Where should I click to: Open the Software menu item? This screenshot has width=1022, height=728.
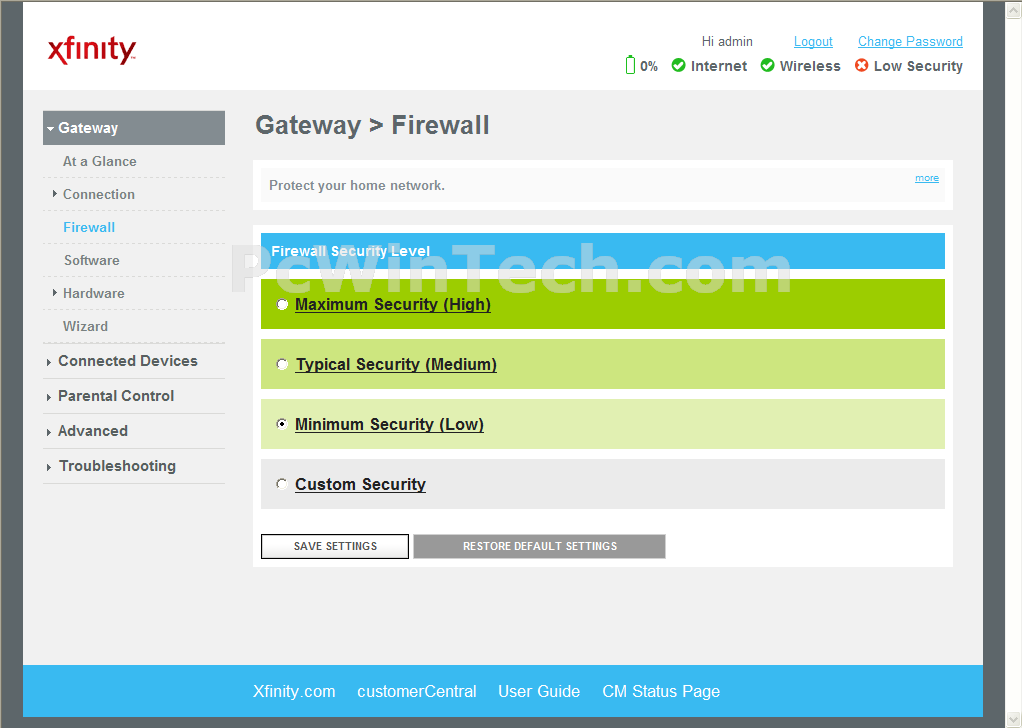[x=92, y=260]
